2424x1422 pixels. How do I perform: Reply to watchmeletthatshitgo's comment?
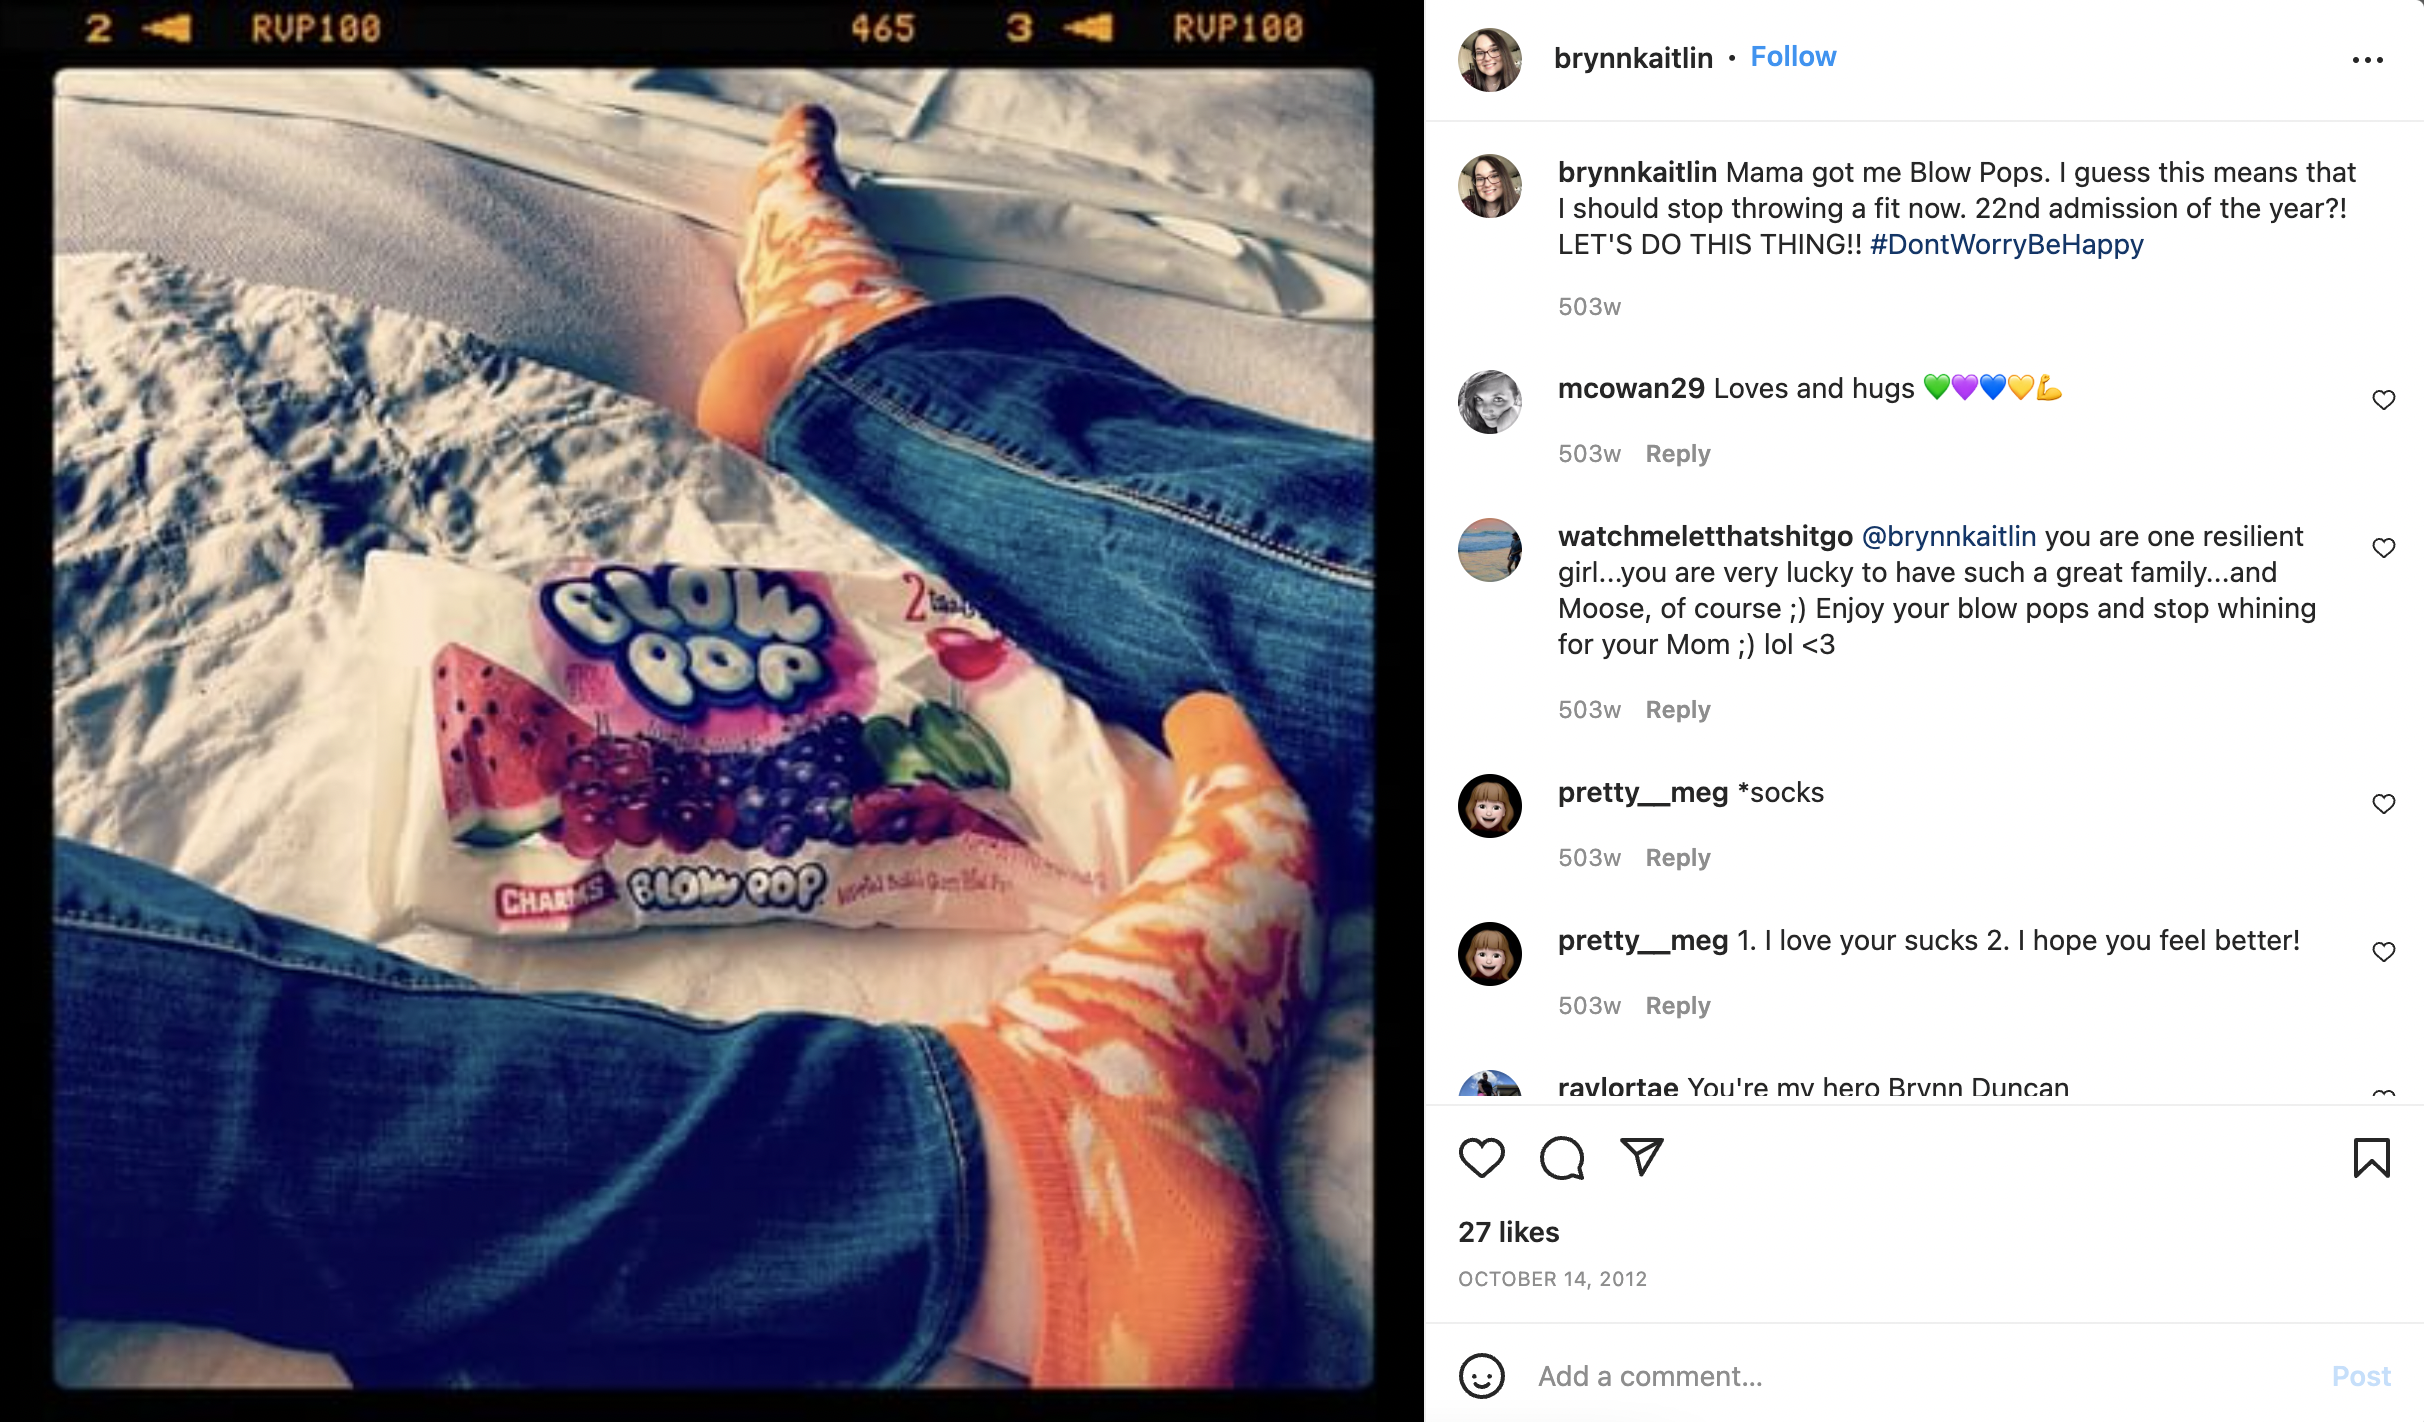[1678, 710]
